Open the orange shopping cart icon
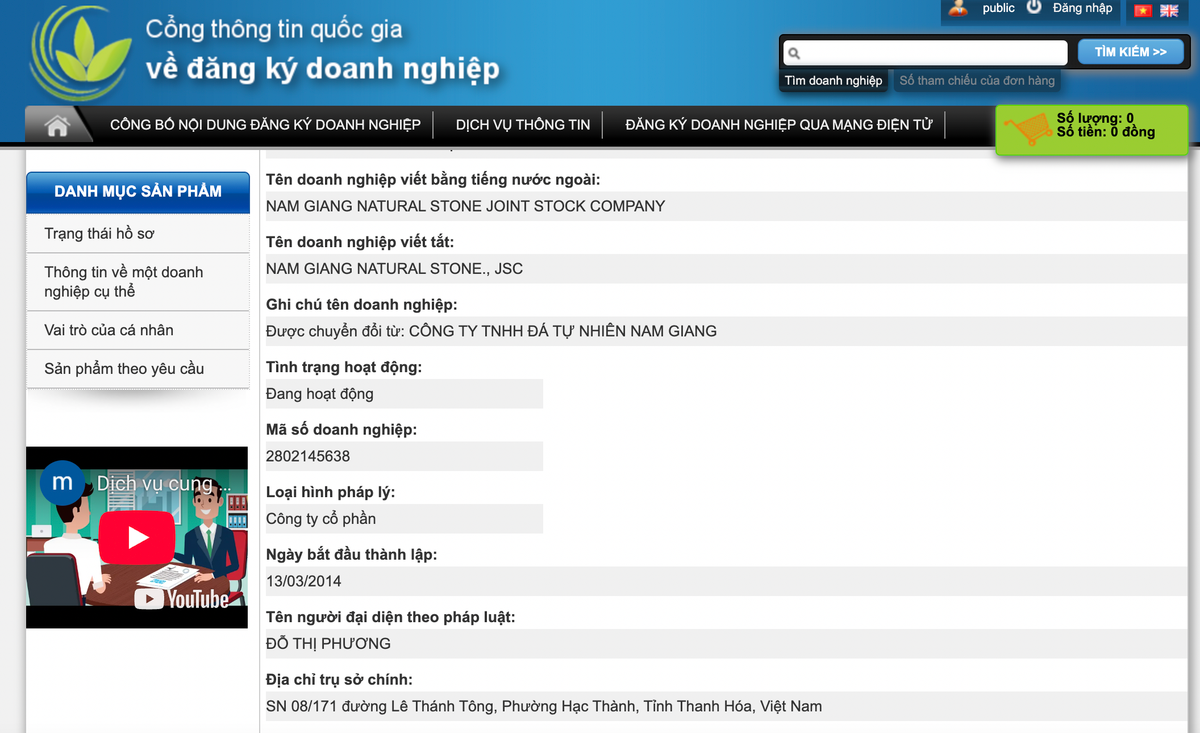 tap(1026, 130)
